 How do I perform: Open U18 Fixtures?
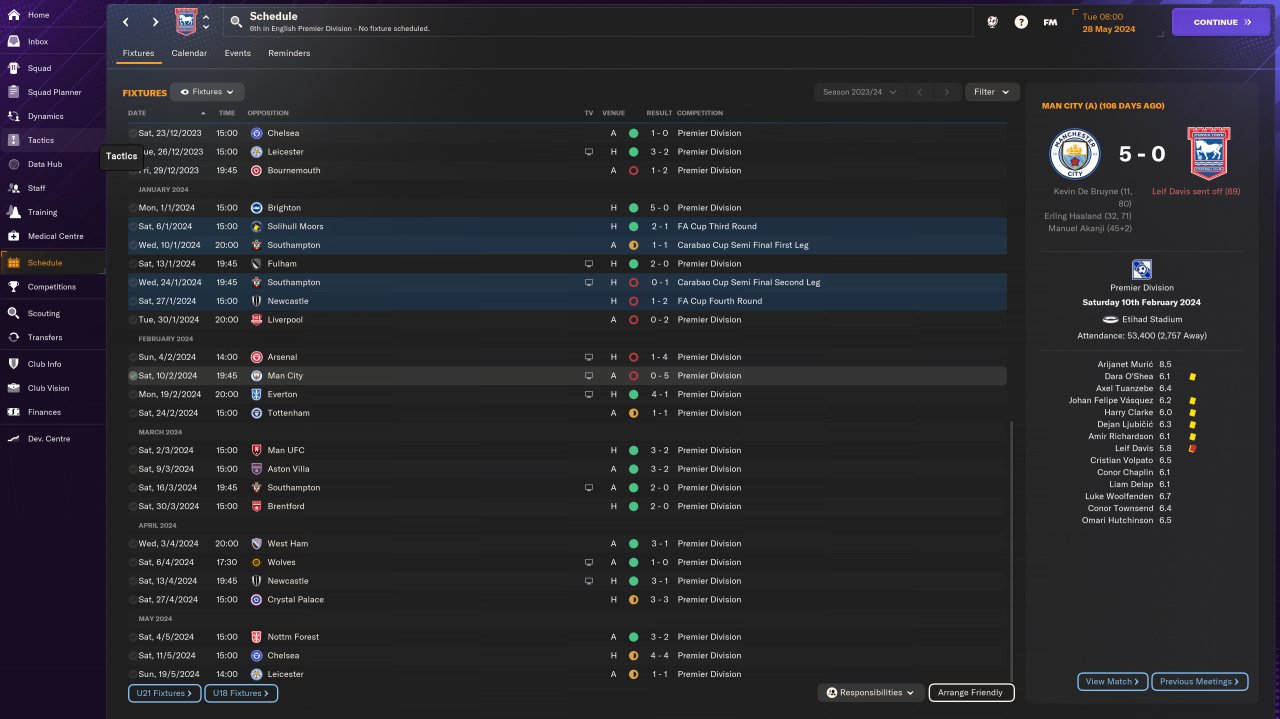tap(241, 693)
